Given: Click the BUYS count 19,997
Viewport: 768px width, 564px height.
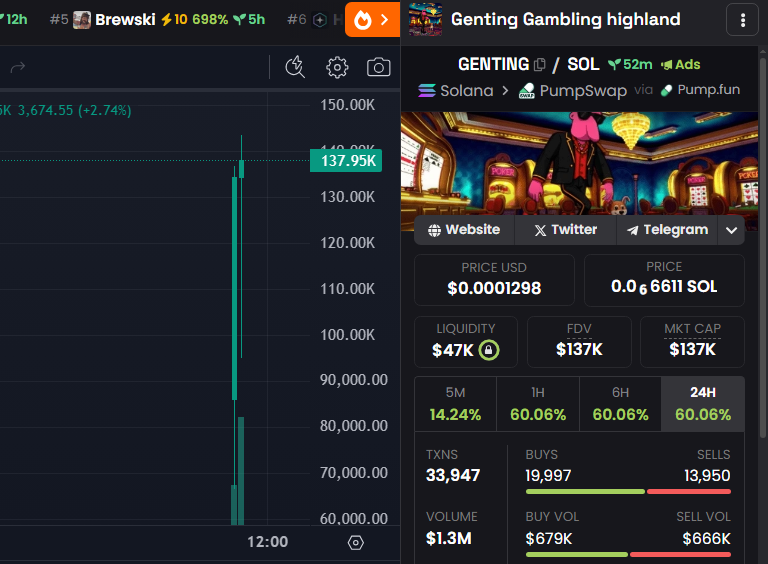Looking at the screenshot, I should click(548, 475).
